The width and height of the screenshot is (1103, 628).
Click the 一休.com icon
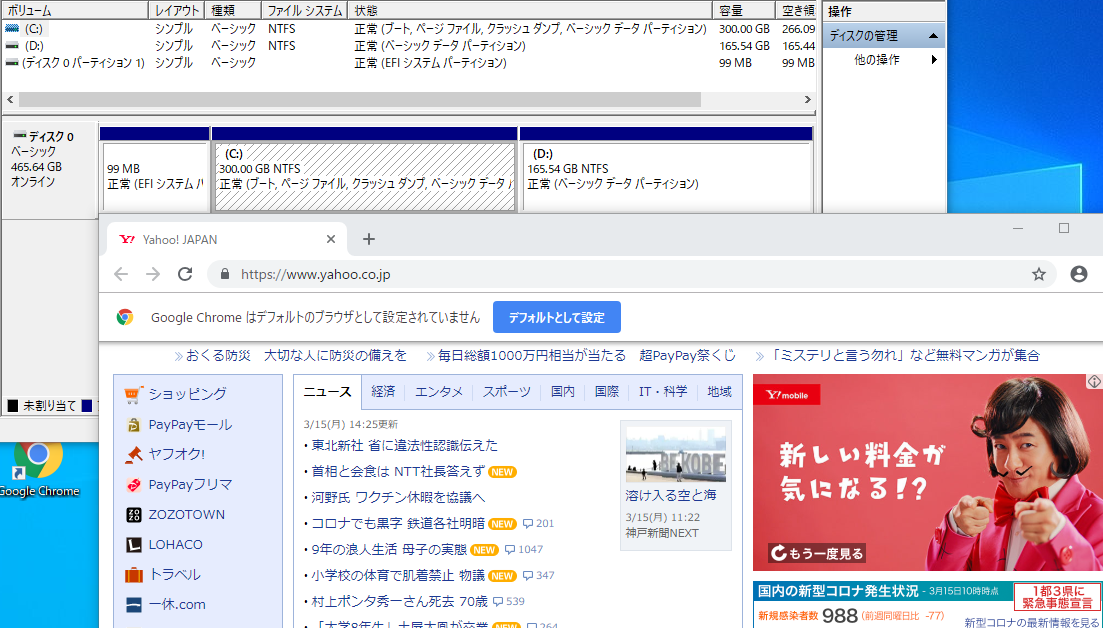point(134,604)
